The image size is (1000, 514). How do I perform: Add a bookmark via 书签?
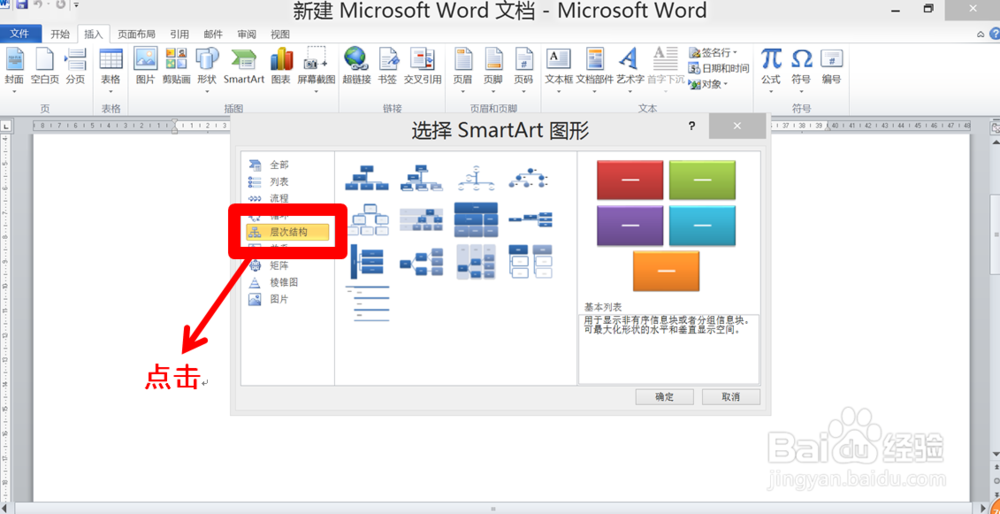[387, 67]
